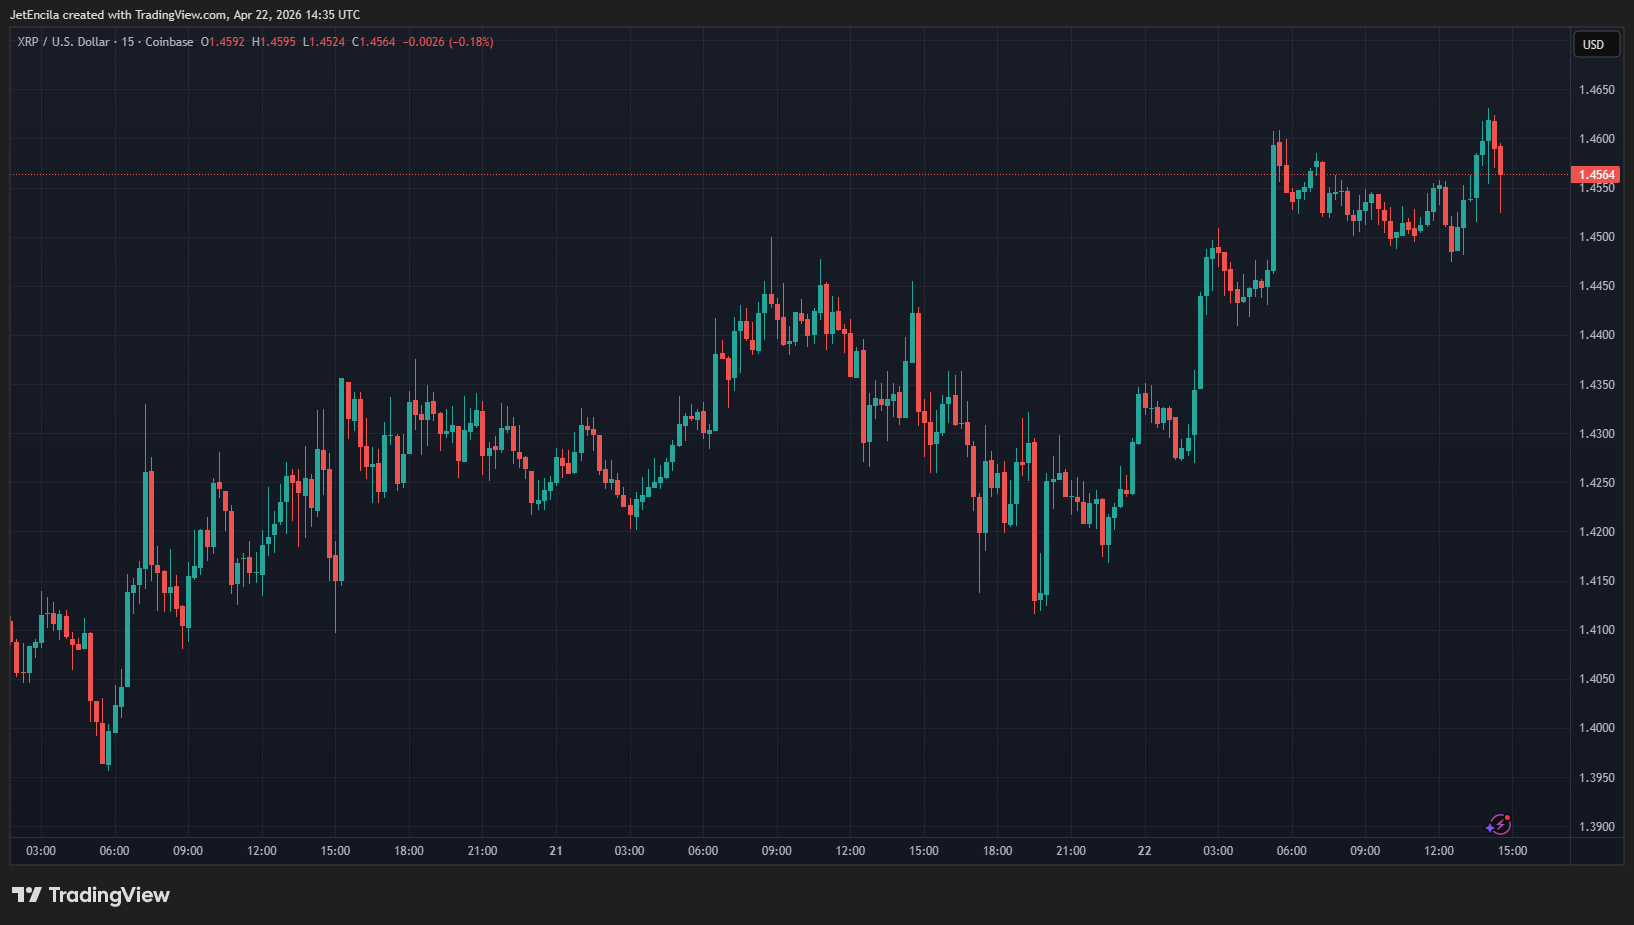The image size is (1634, 925).
Task: Click the first 03:00 label on time axis
Action: point(41,851)
